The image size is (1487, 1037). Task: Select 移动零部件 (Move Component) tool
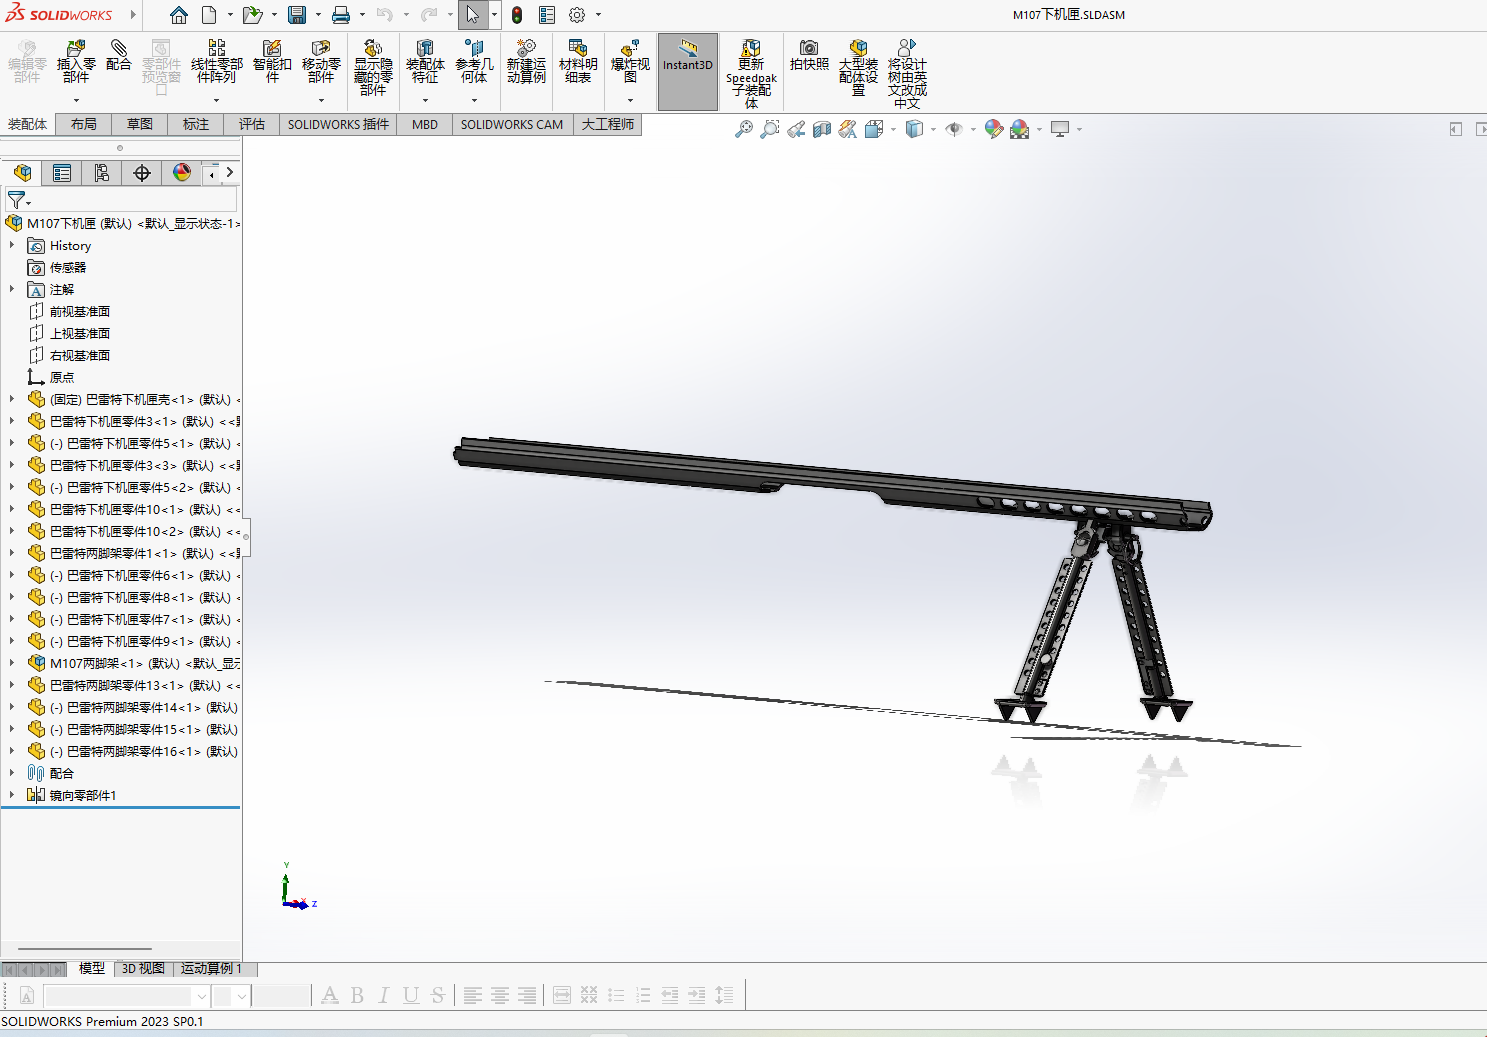[321, 62]
